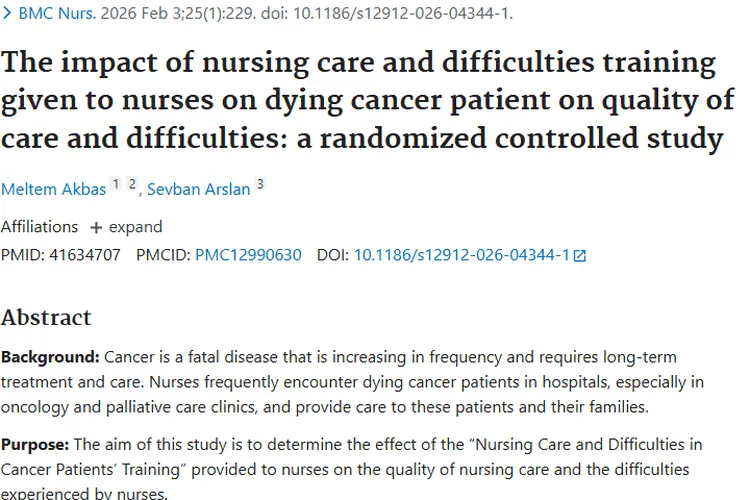This screenshot has width=750, height=500.
Task: Click the external link icon after the DOI
Action: 579,256
